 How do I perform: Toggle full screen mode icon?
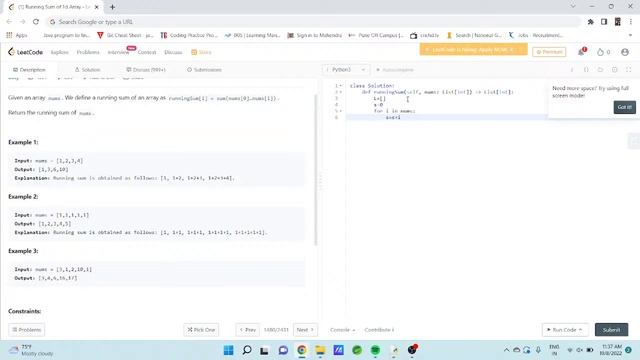pos(629,70)
